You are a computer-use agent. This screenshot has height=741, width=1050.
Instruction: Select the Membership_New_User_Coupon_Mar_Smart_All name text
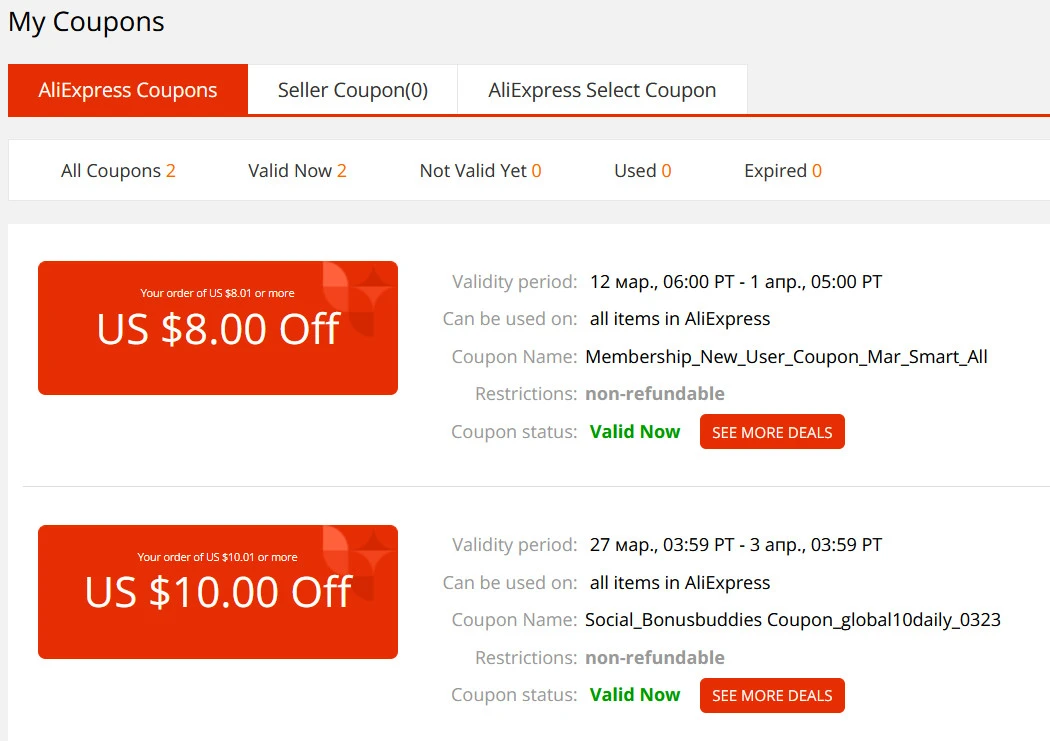(786, 357)
